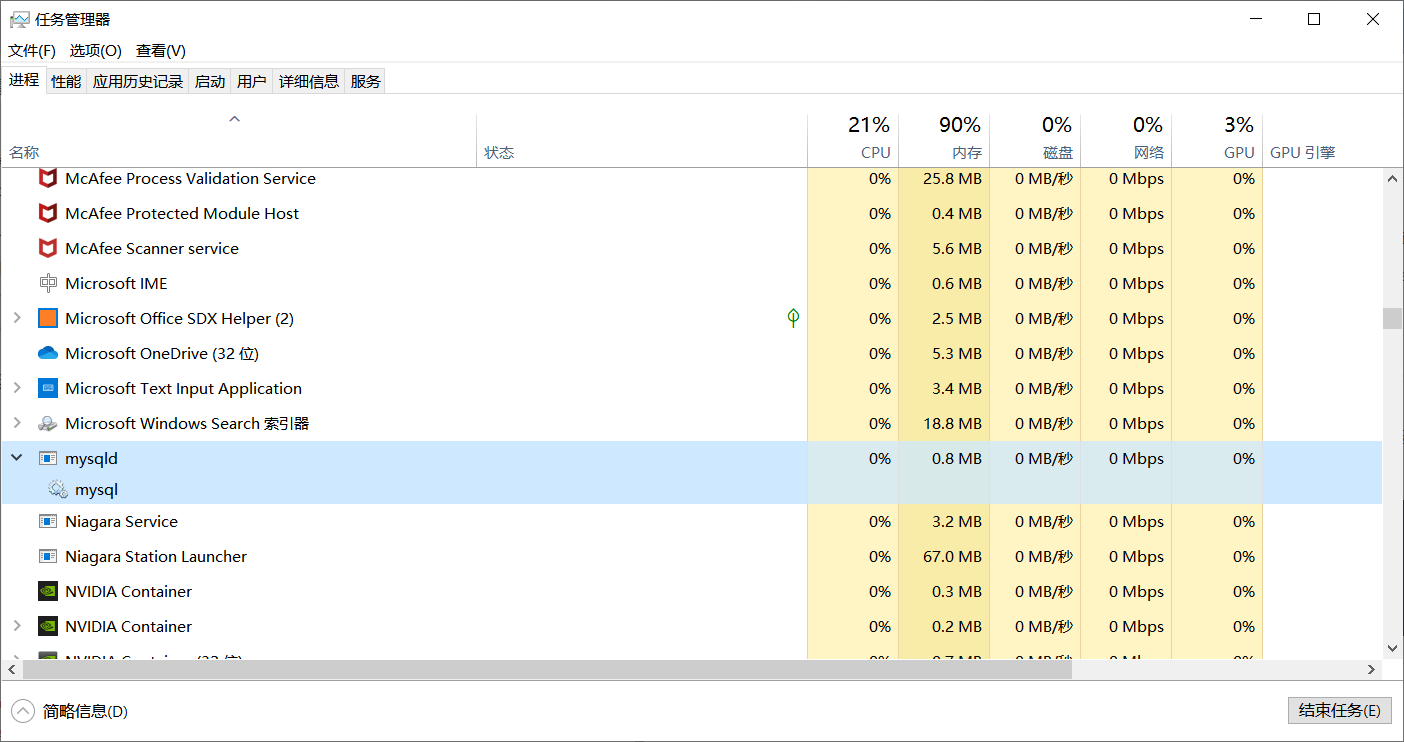The height and width of the screenshot is (742, 1404).
Task: Click the McAfee Scanner service name
Action: (x=152, y=249)
